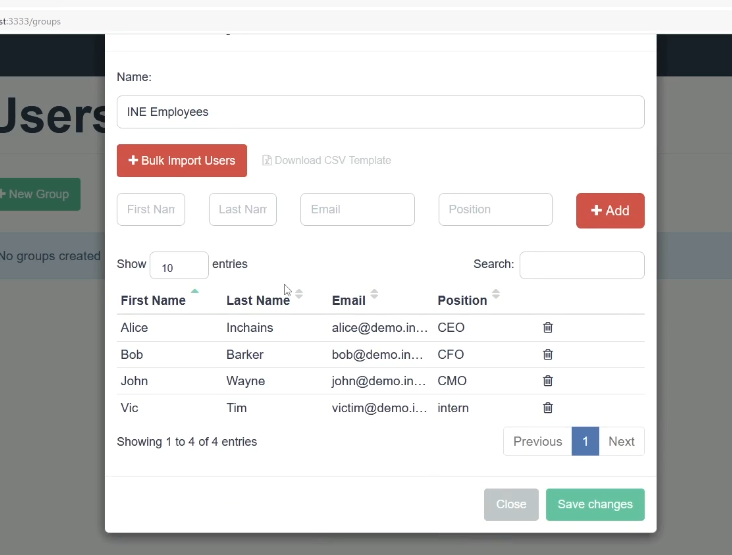Remove John Wayne using trash icon
Screen dimensions: 732x555
click(x=547, y=381)
